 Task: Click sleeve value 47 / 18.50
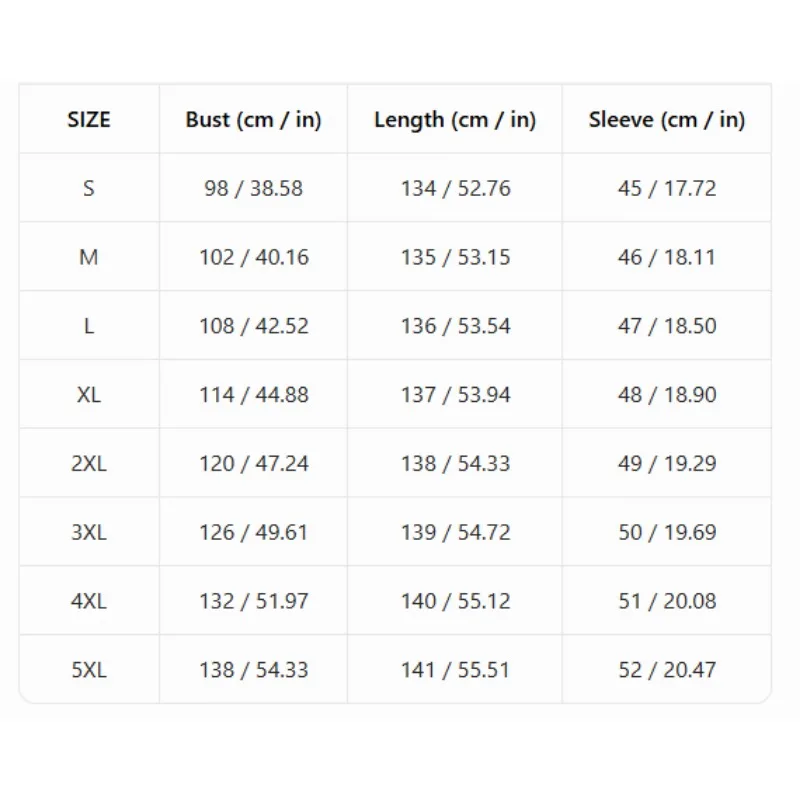667,326
